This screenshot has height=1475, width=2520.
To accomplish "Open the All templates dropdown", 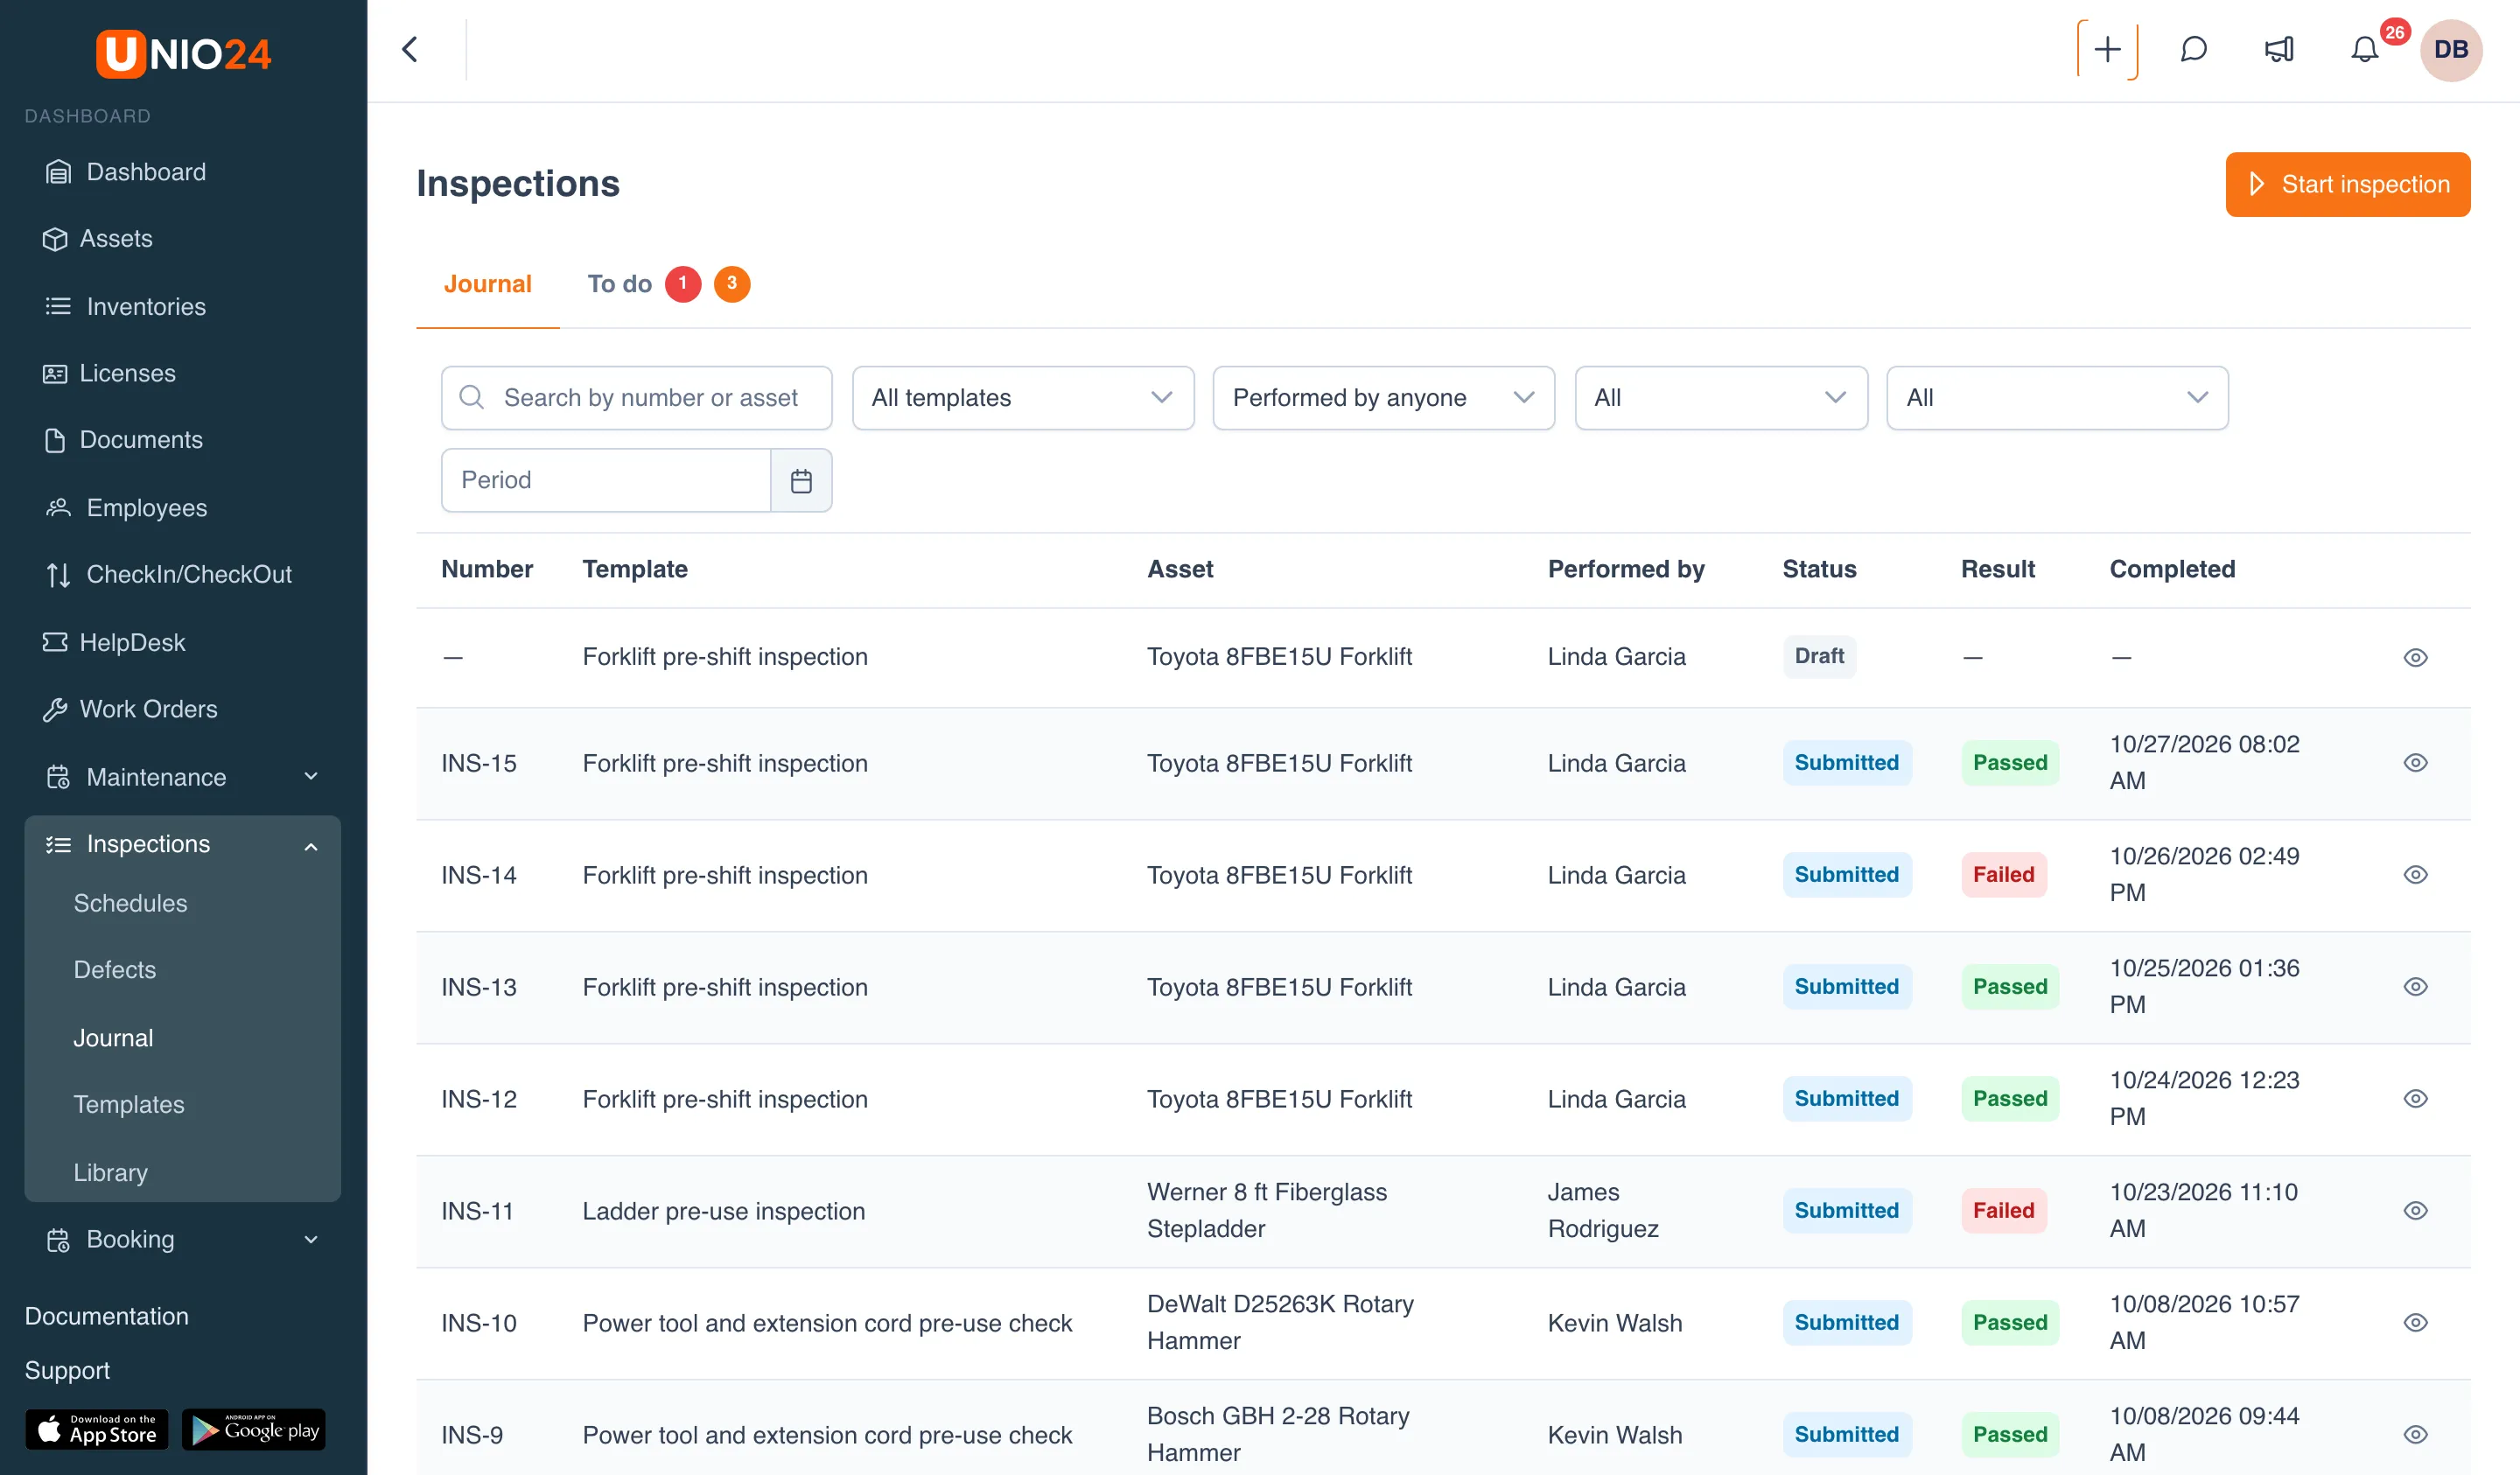I will point(1022,398).
